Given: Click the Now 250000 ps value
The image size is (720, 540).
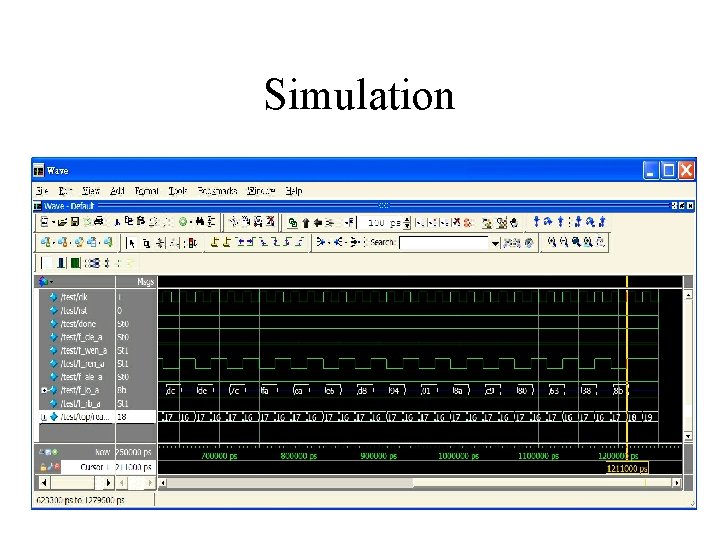Looking at the screenshot, I should [x=133, y=452].
